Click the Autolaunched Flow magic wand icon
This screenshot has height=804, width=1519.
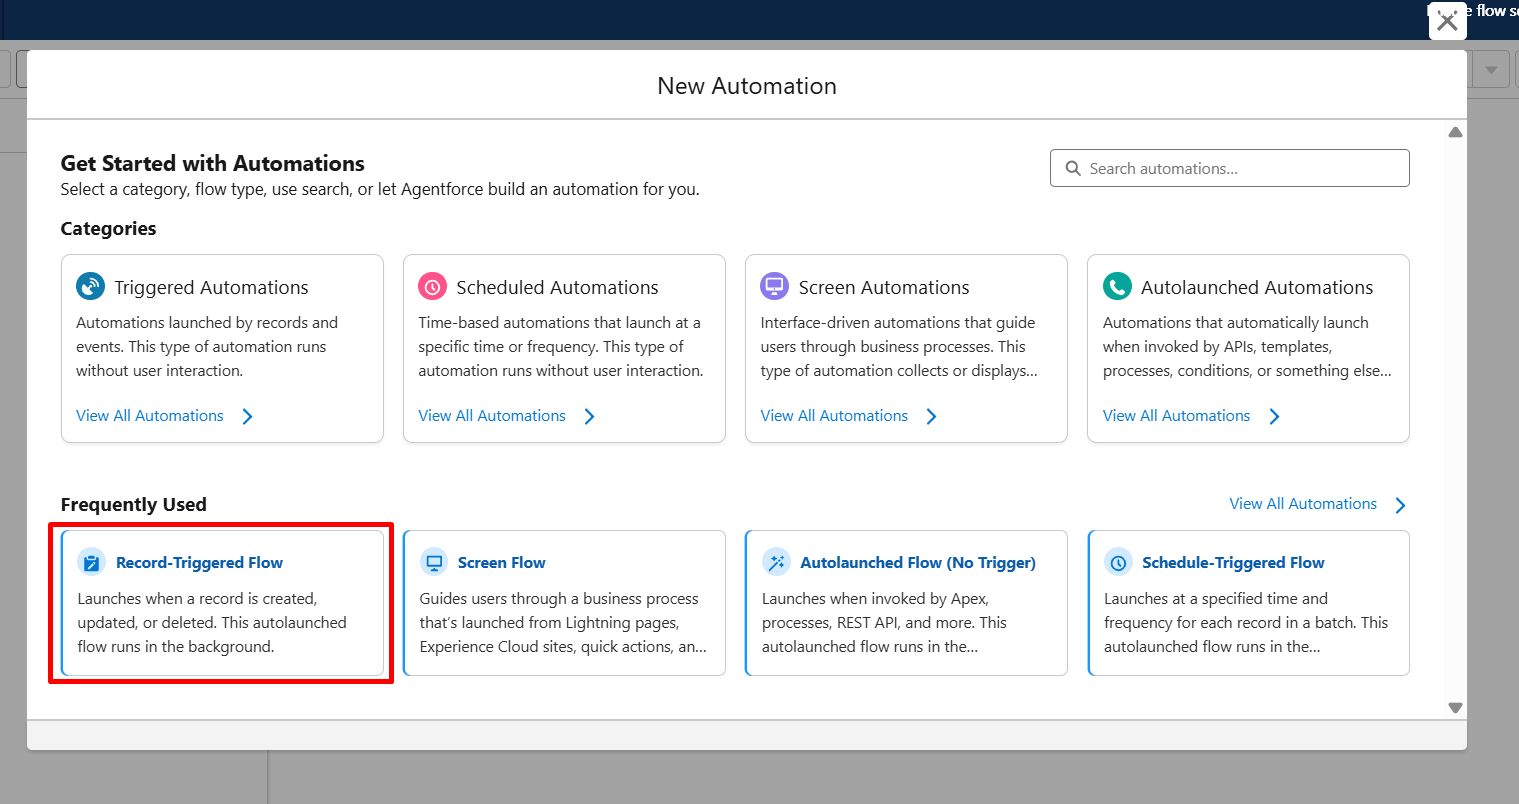point(776,562)
